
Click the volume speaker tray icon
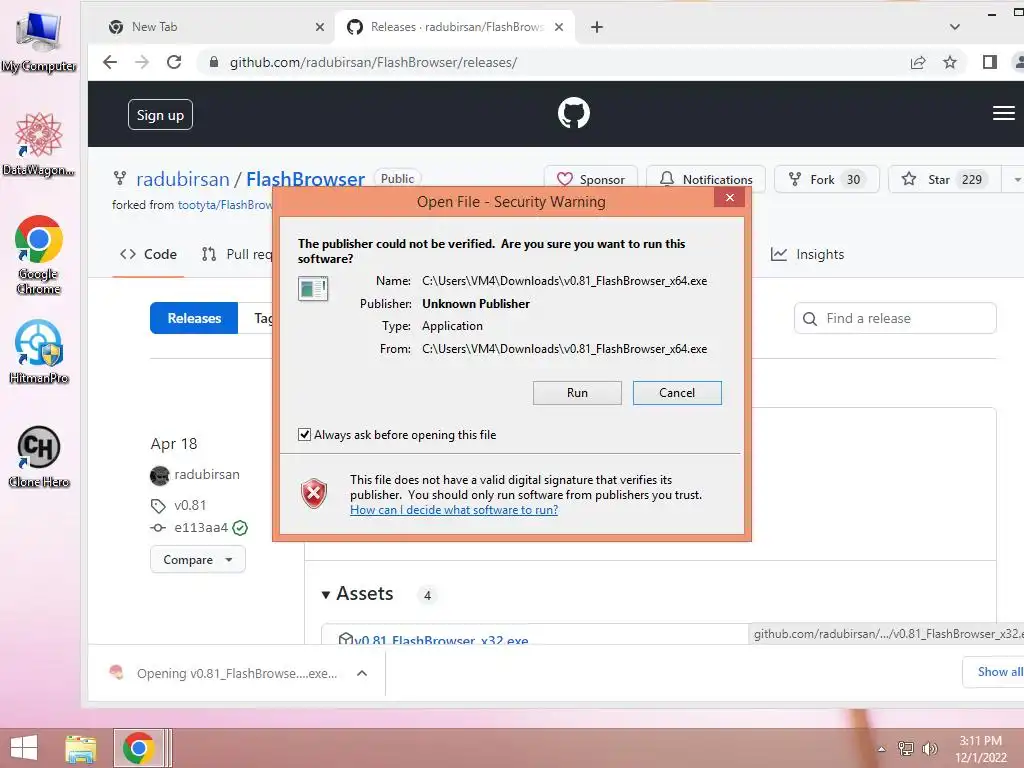click(929, 748)
